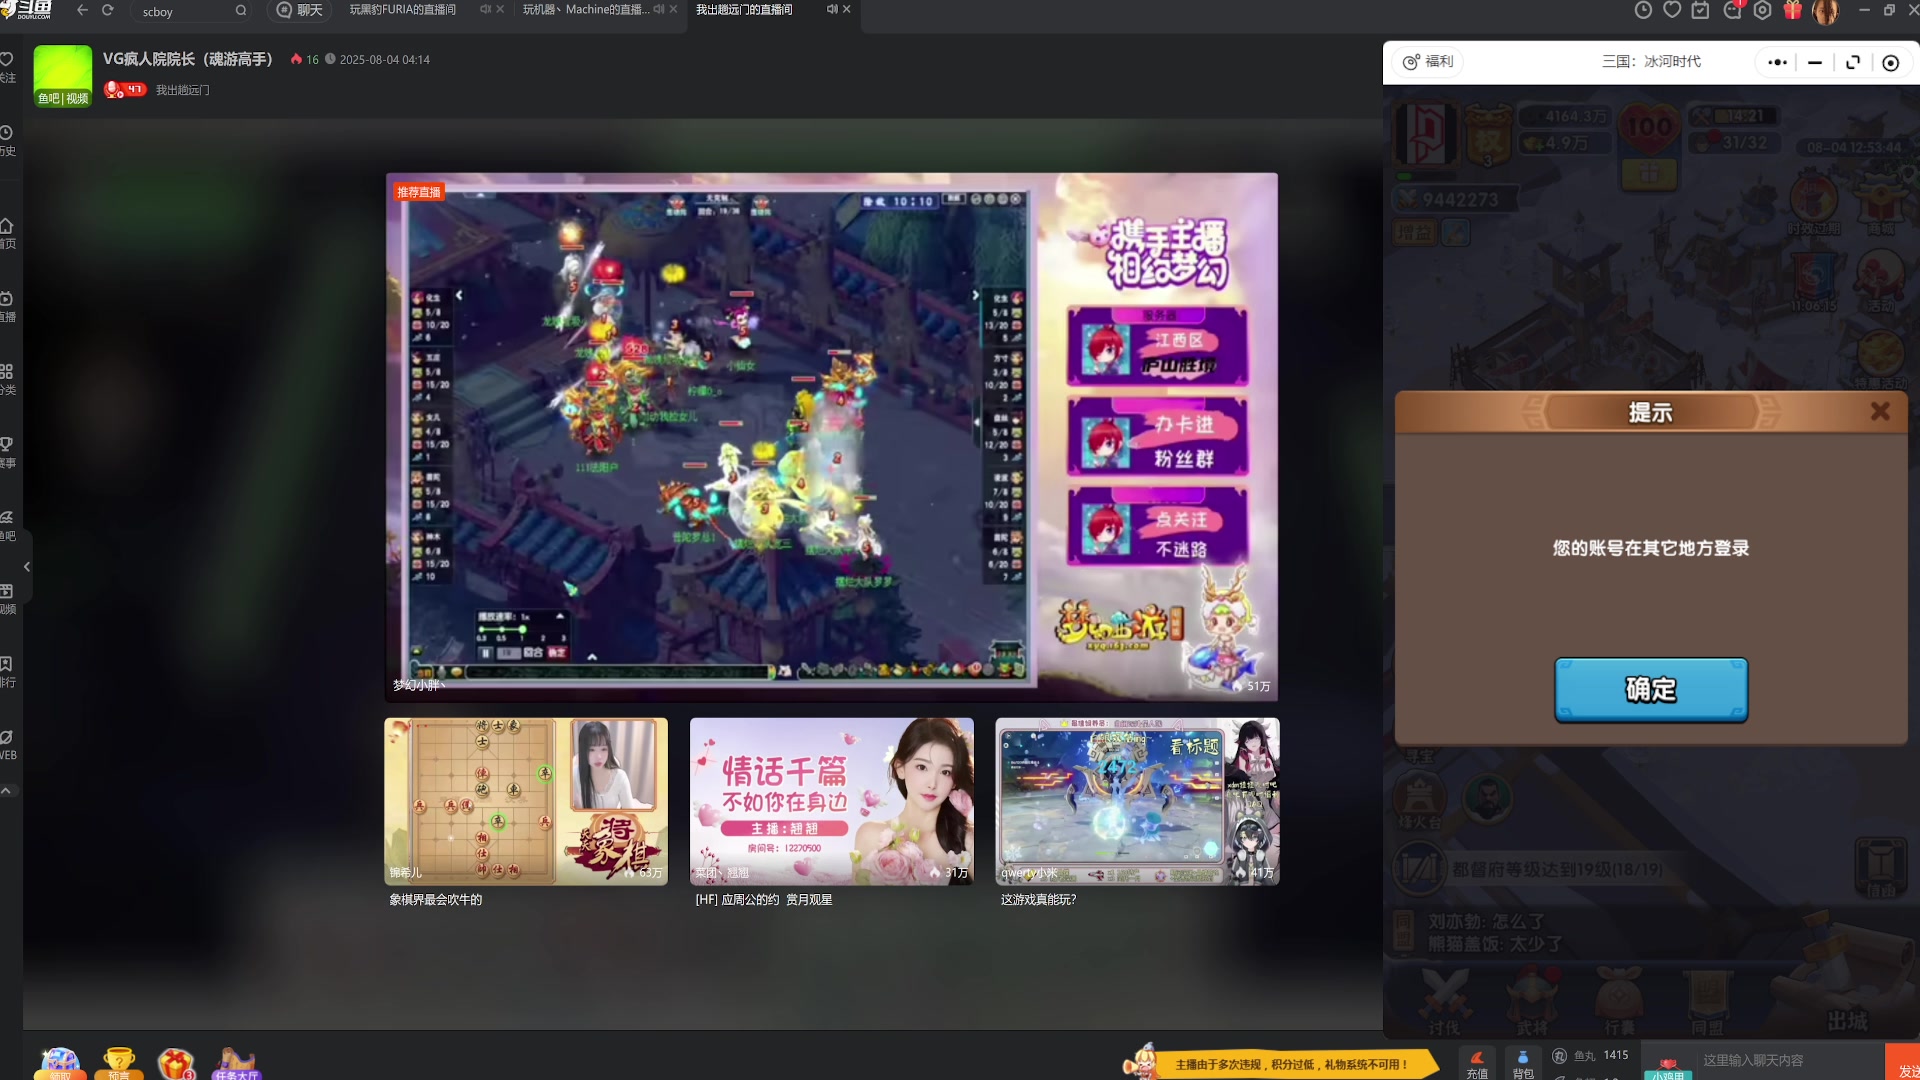1920x1080 pixels.
Task: Open the calendar check-in icon
Action: click(x=1701, y=10)
